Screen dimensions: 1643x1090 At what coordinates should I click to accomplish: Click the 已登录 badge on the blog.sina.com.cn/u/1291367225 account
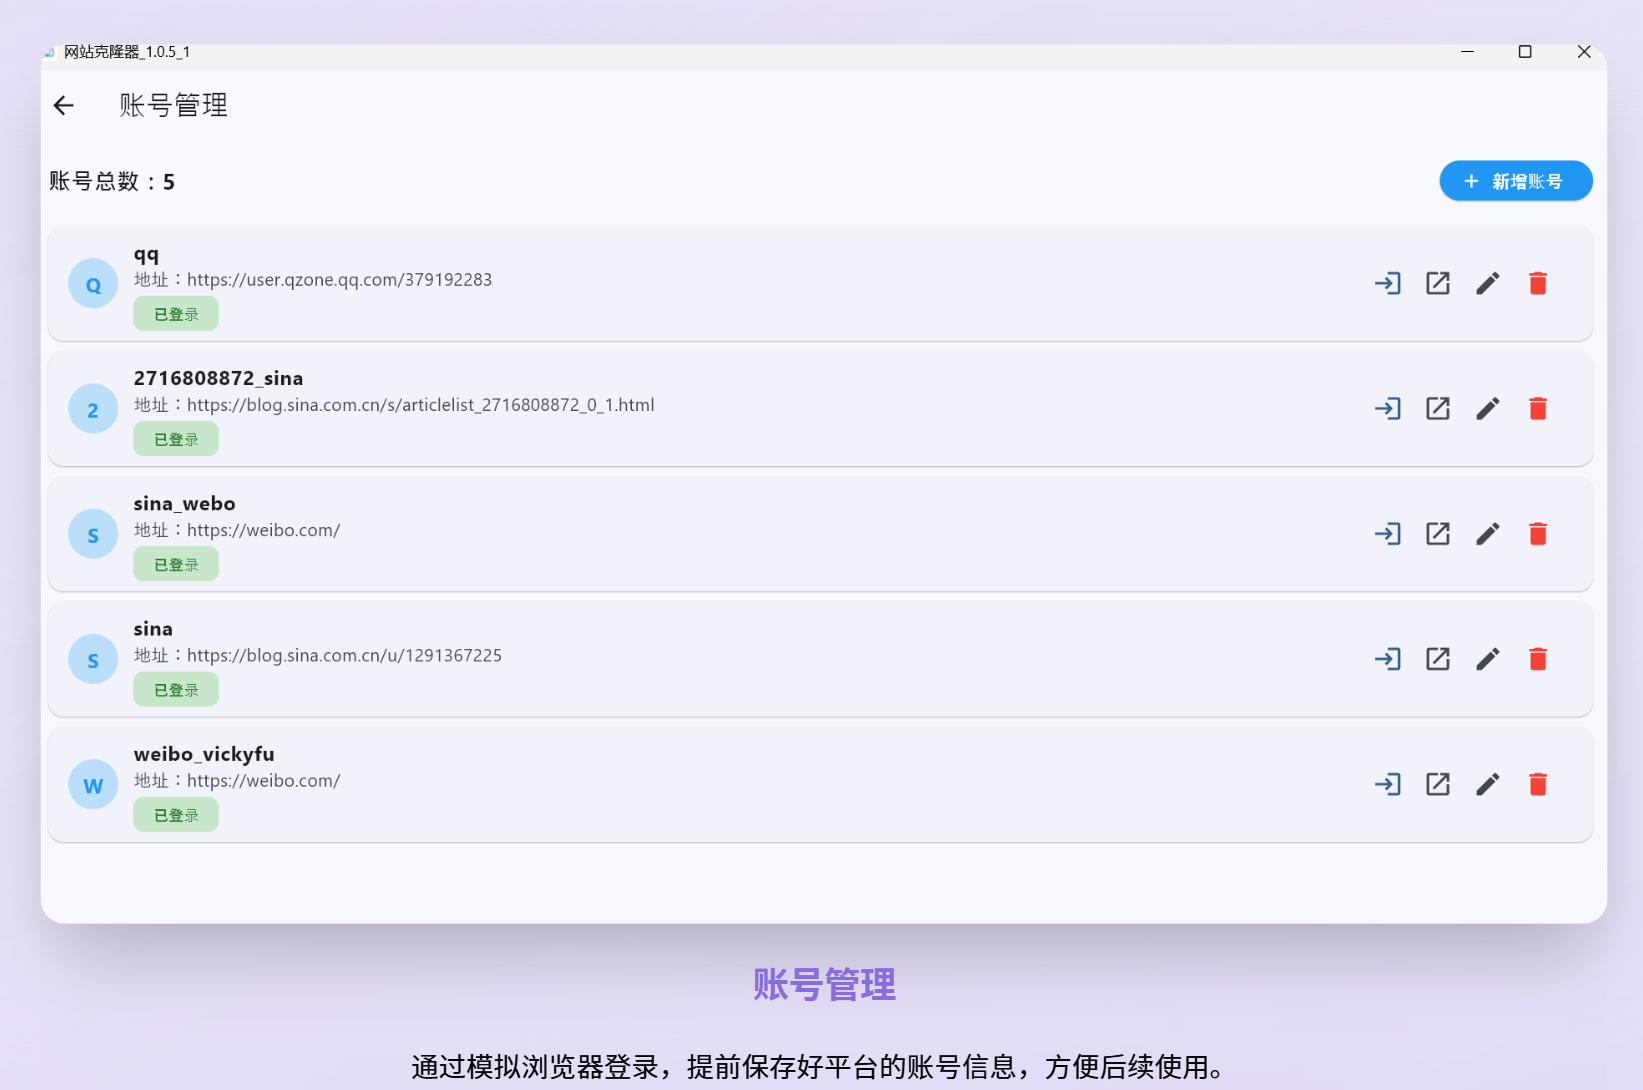(176, 690)
